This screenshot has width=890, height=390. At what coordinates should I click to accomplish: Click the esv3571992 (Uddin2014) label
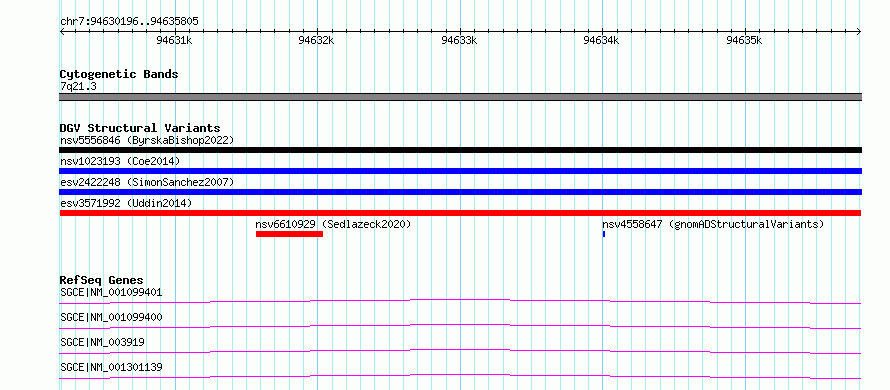tap(126, 203)
